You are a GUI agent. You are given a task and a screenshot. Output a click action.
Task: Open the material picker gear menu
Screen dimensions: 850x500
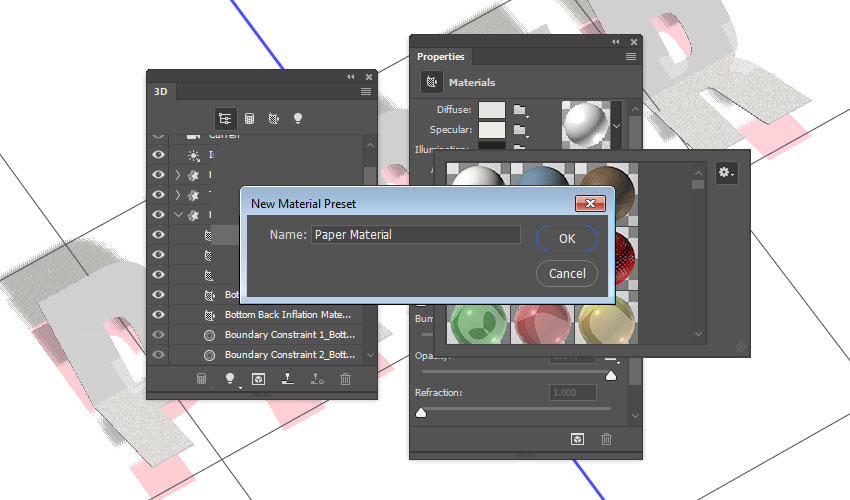(726, 173)
